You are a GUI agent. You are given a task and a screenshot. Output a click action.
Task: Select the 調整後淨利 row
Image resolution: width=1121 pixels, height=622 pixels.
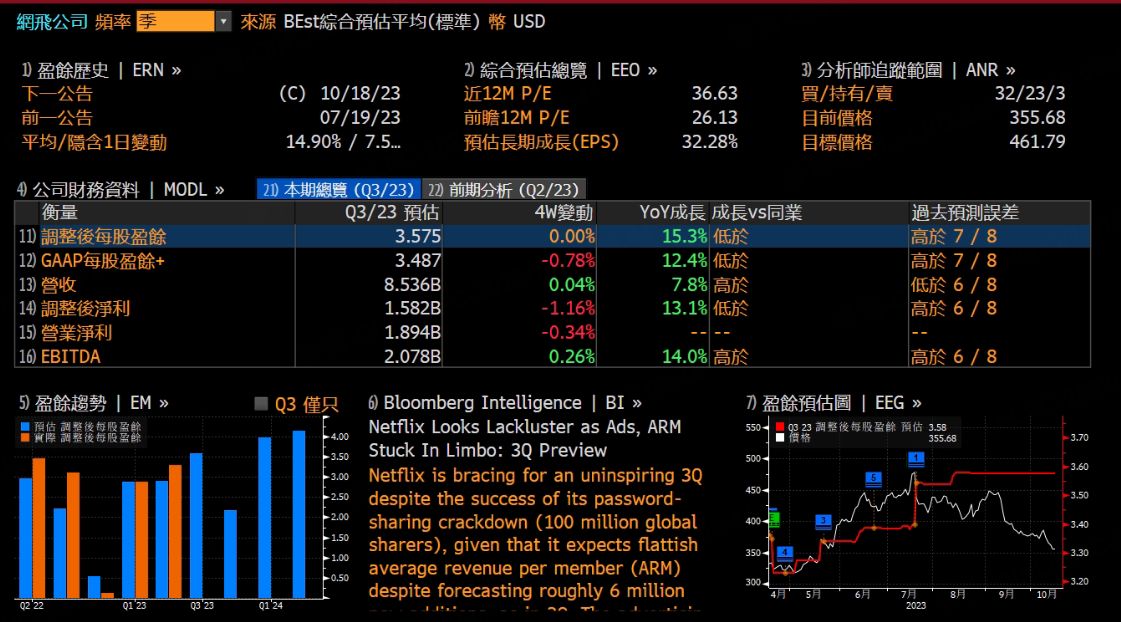[553, 308]
